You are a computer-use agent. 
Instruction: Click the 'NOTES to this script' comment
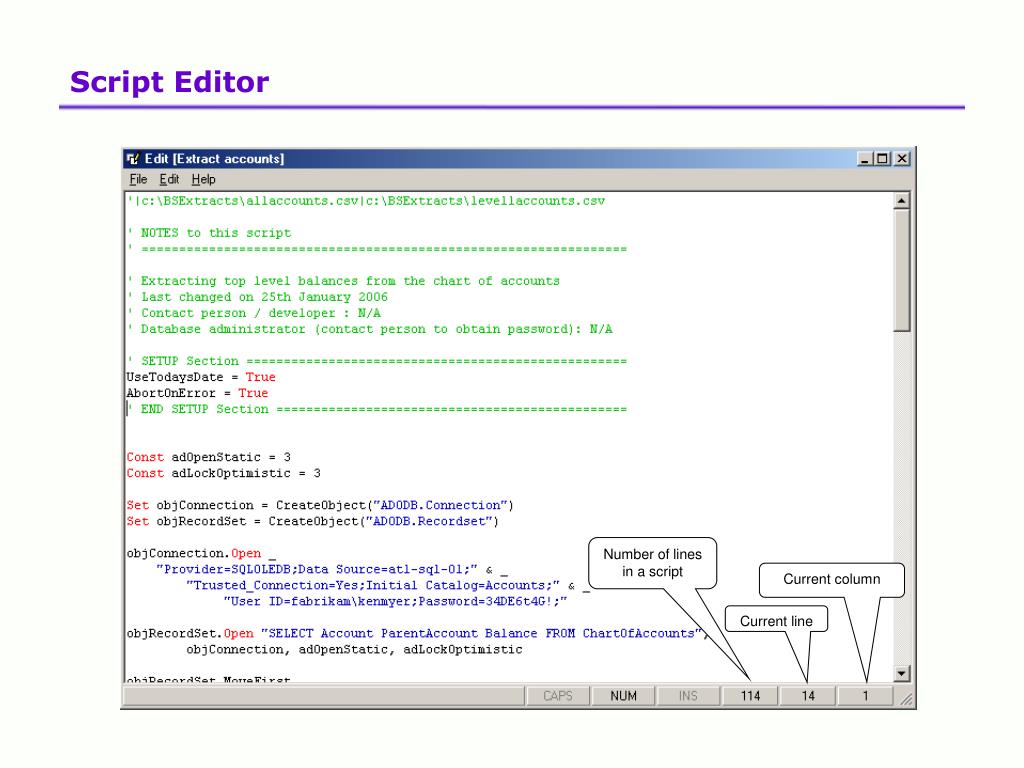click(210, 233)
